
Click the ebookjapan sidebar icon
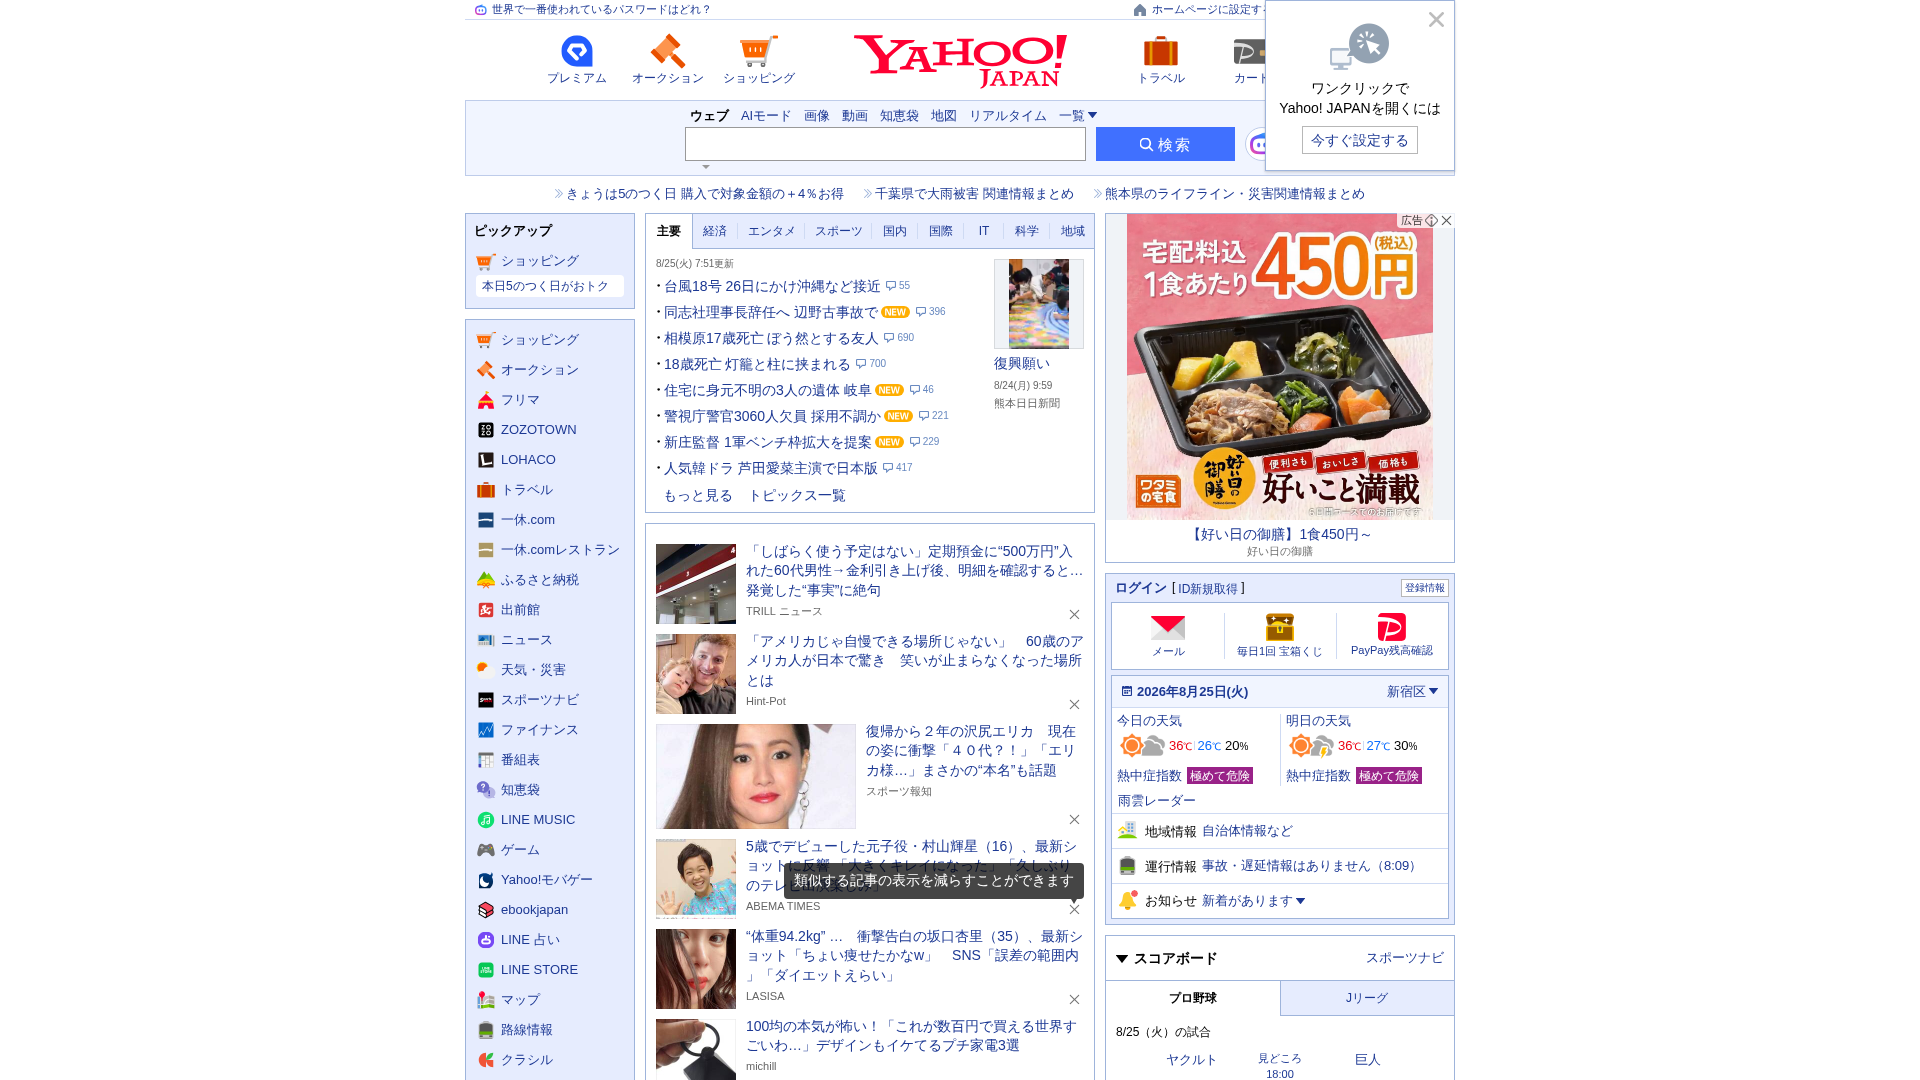486,910
